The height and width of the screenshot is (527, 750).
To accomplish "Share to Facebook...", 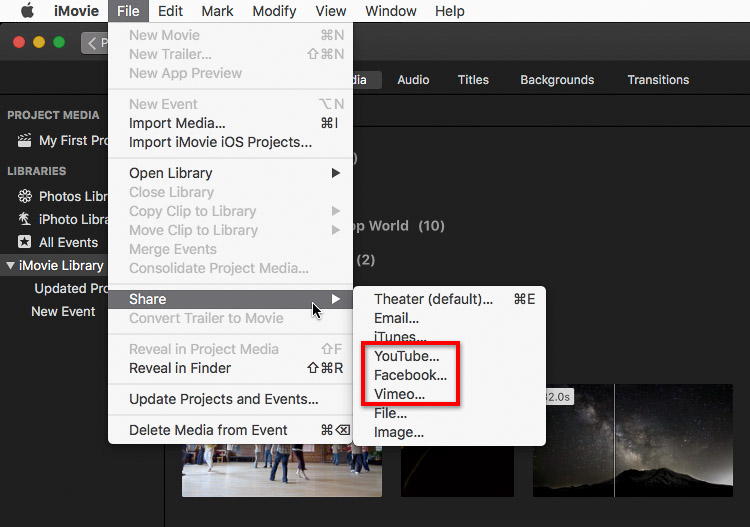I will (449, 375).
